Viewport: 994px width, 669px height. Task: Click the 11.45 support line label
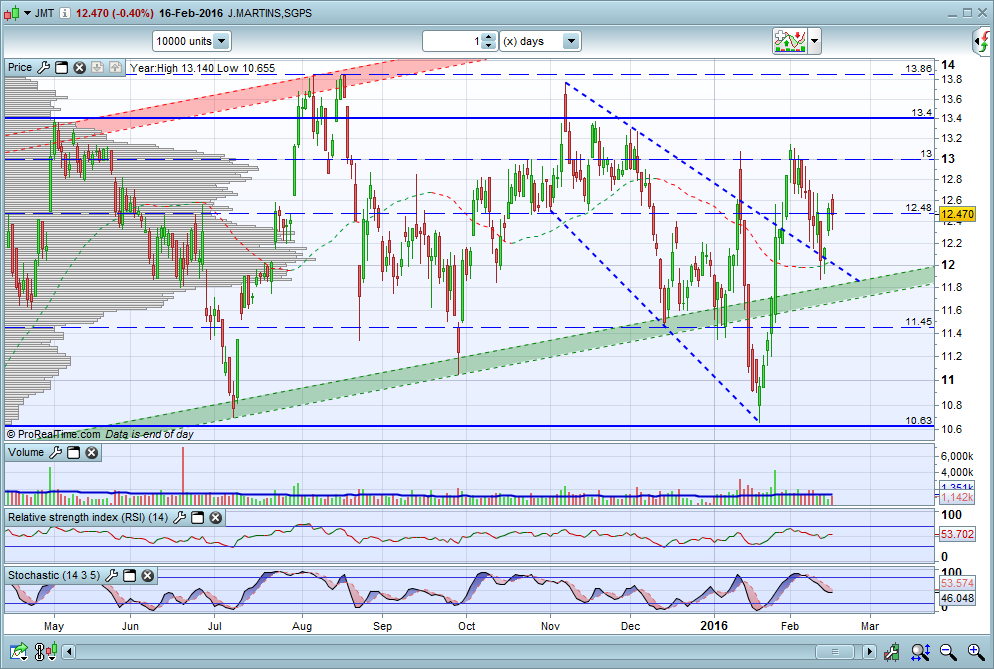pyautogui.click(x=919, y=322)
